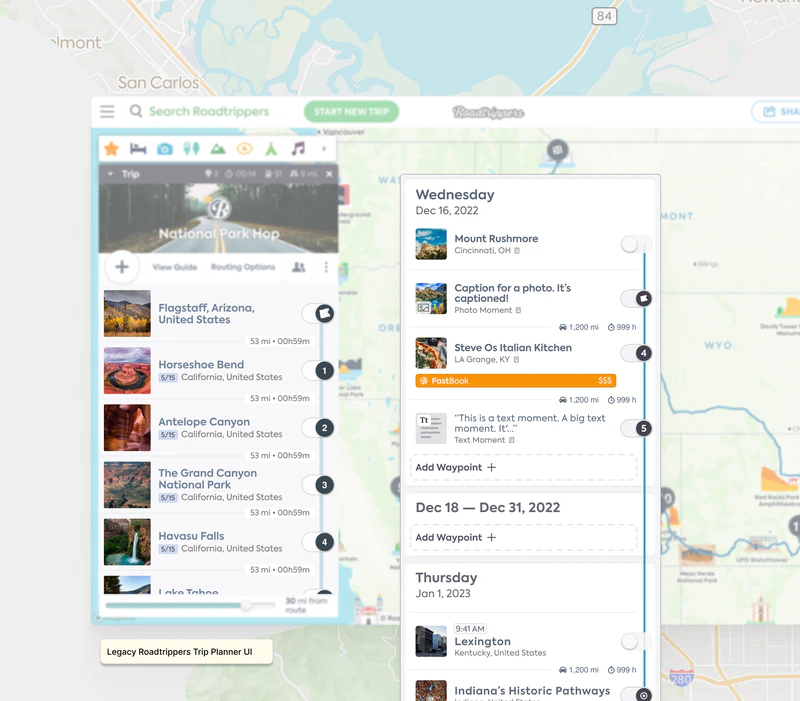
Task: Click the map pin above the itinerary panel
Action: point(558,151)
